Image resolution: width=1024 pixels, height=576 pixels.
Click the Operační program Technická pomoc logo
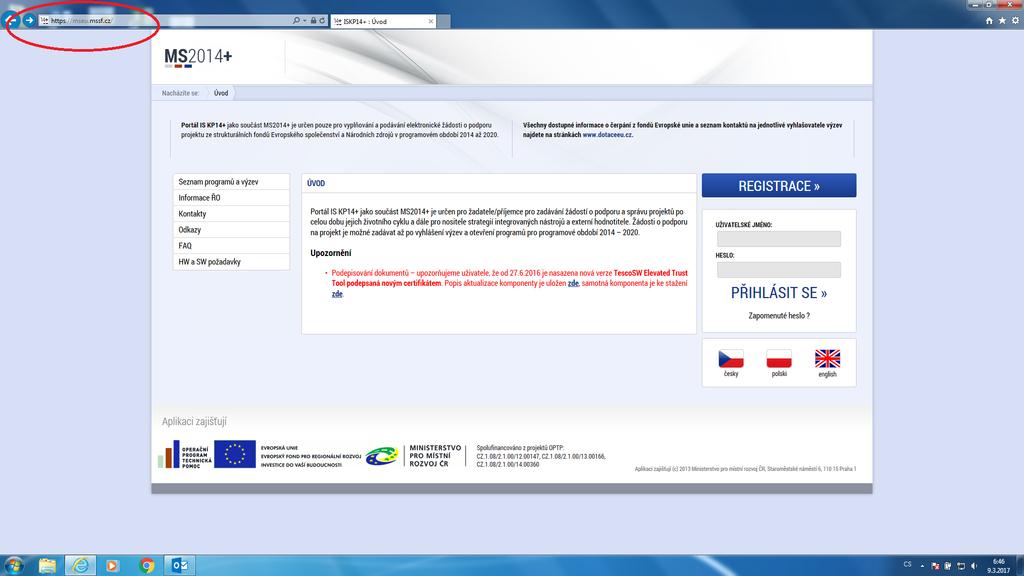(x=185, y=455)
